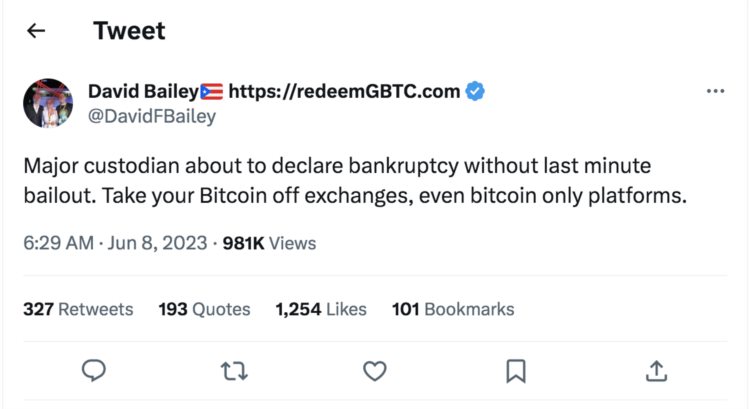Open the 193 Quotes list
750x409 pixels.
click(x=204, y=309)
